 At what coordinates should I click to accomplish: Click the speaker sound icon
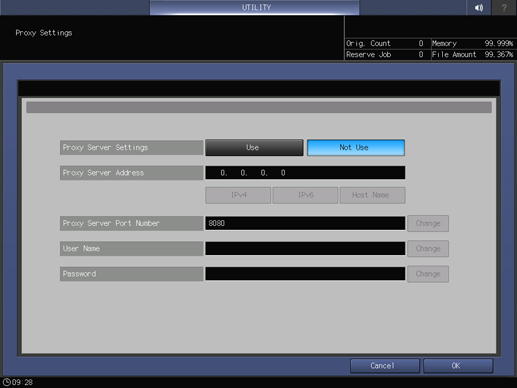pos(479,7)
